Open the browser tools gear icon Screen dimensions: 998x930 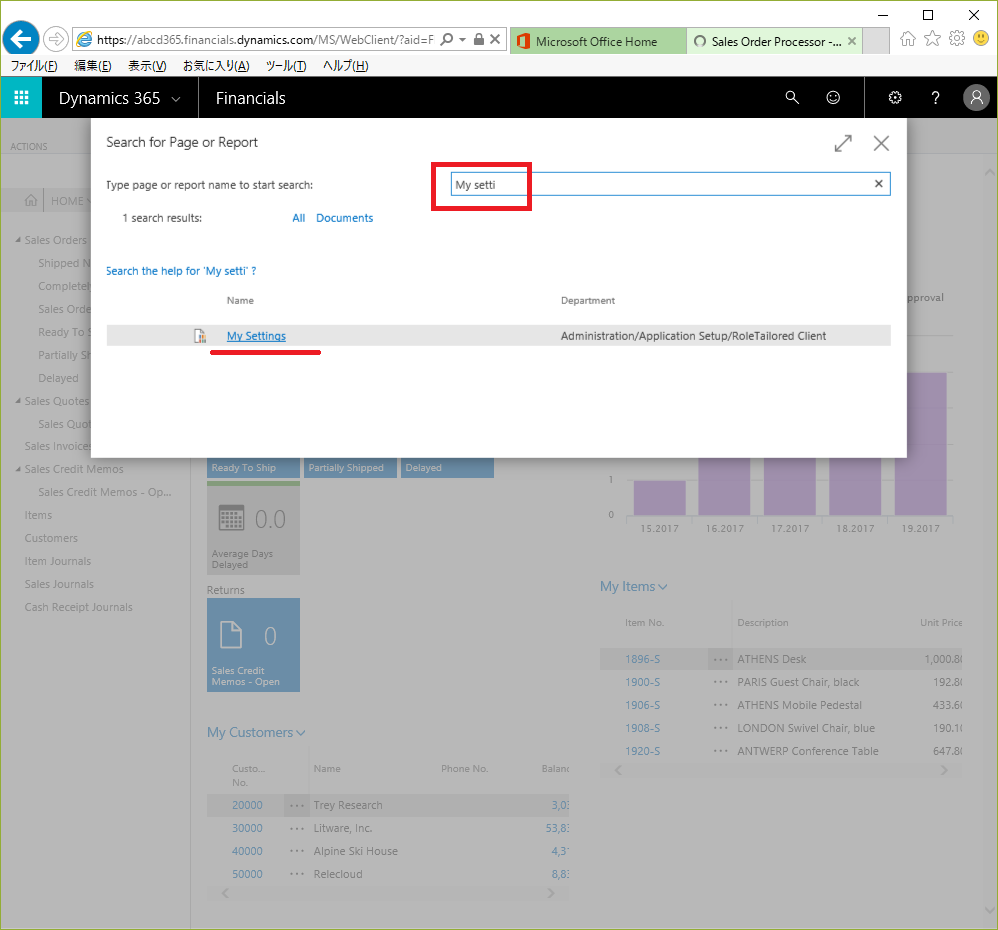coord(957,39)
